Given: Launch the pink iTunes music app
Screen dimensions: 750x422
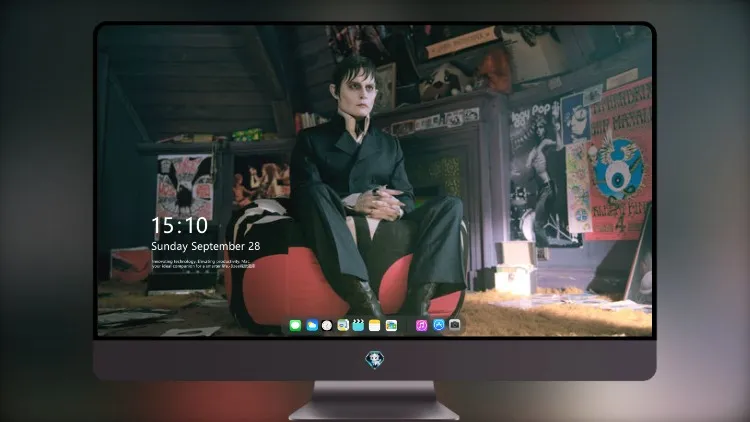Looking at the screenshot, I should (421, 326).
